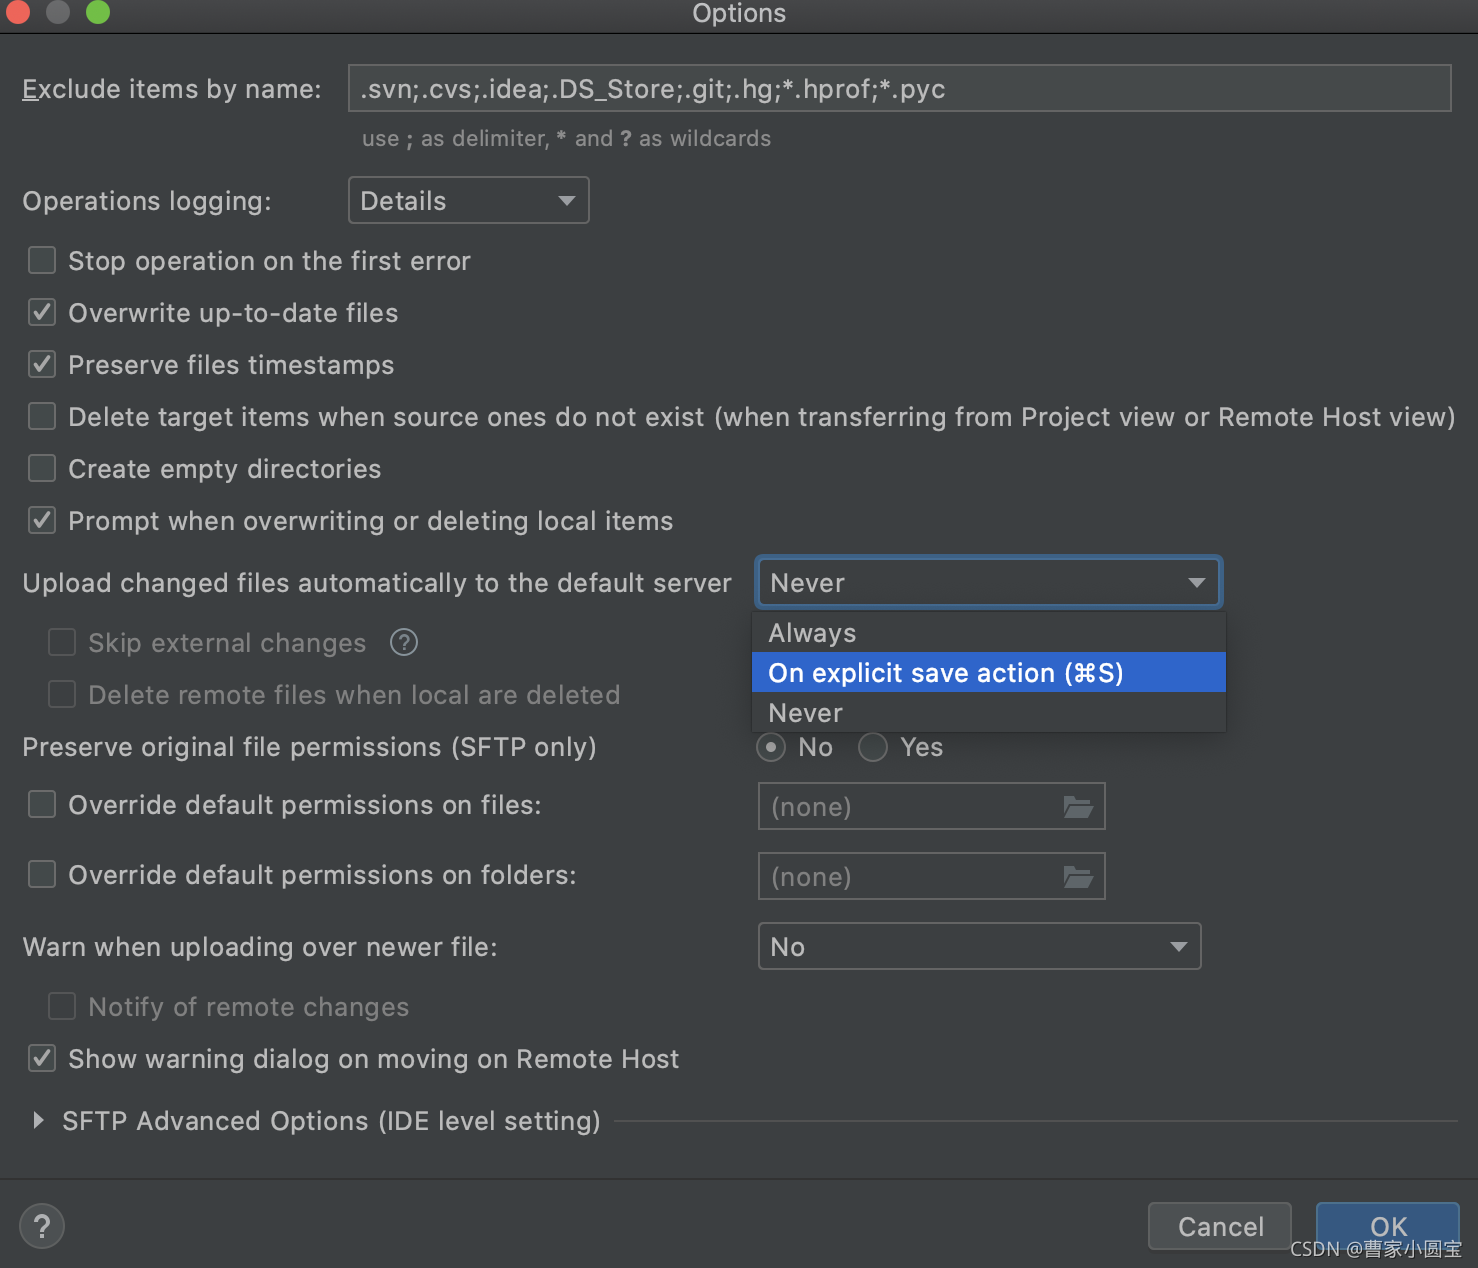The image size is (1478, 1268).
Task: Click the green macOS zoom button
Action: [x=98, y=12]
